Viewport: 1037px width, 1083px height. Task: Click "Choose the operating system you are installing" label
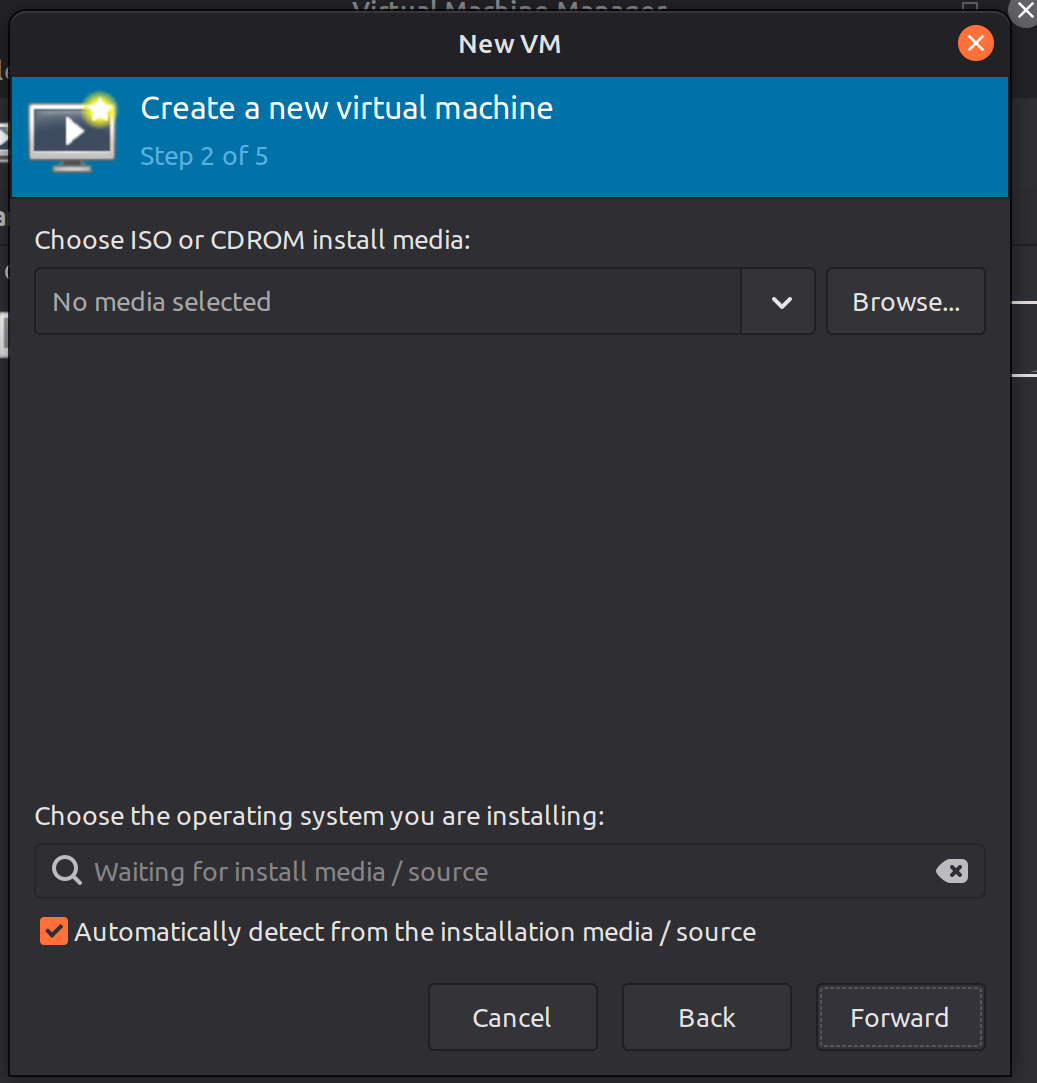point(319,816)
